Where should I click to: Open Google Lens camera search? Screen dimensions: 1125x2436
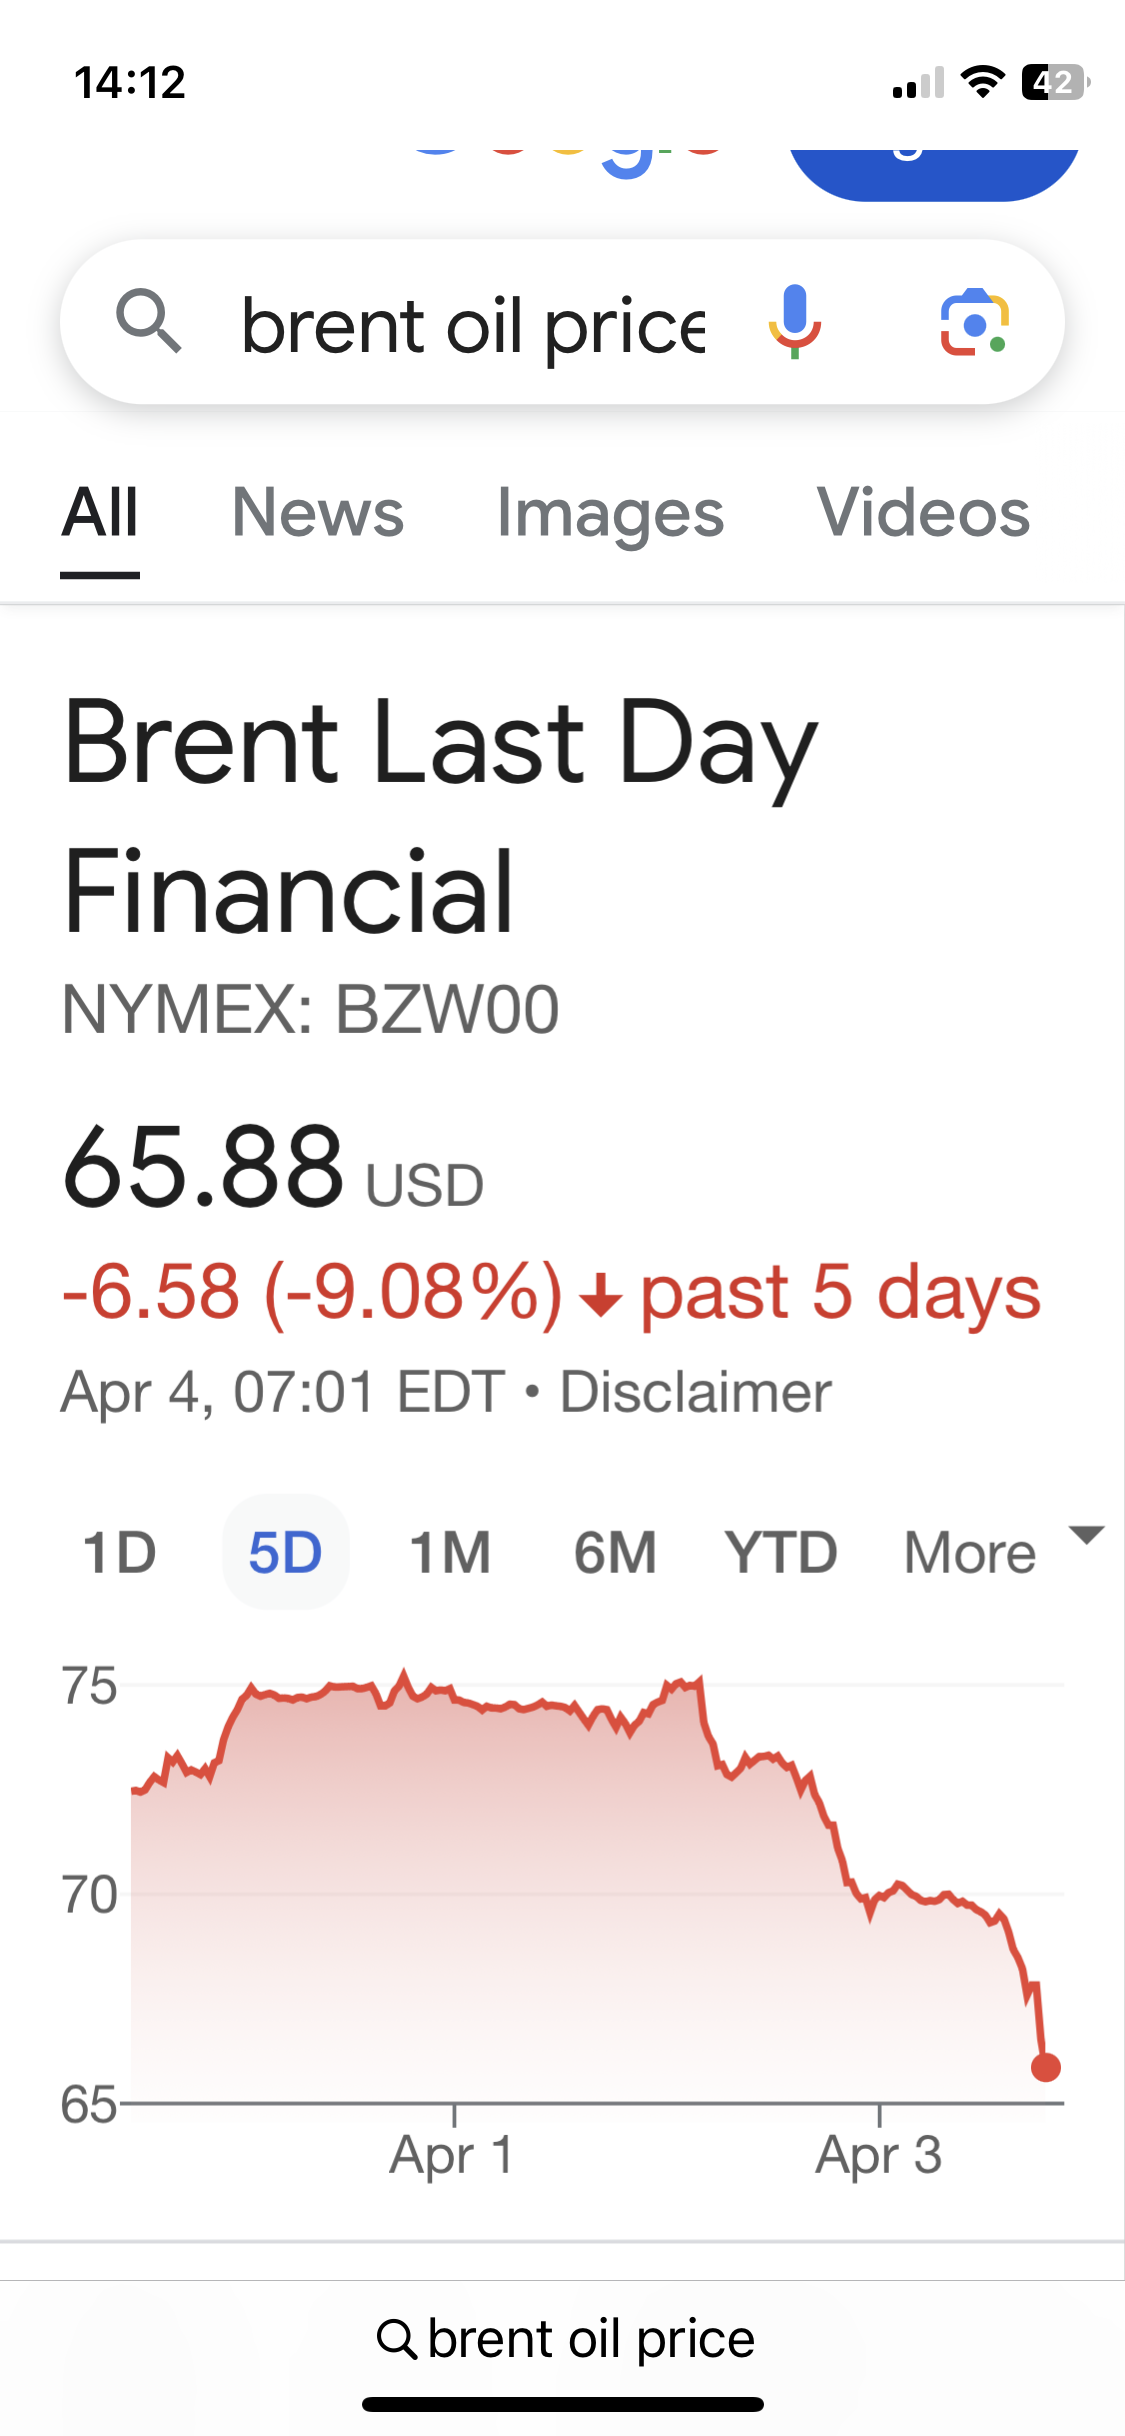click(x=974, y=321)
